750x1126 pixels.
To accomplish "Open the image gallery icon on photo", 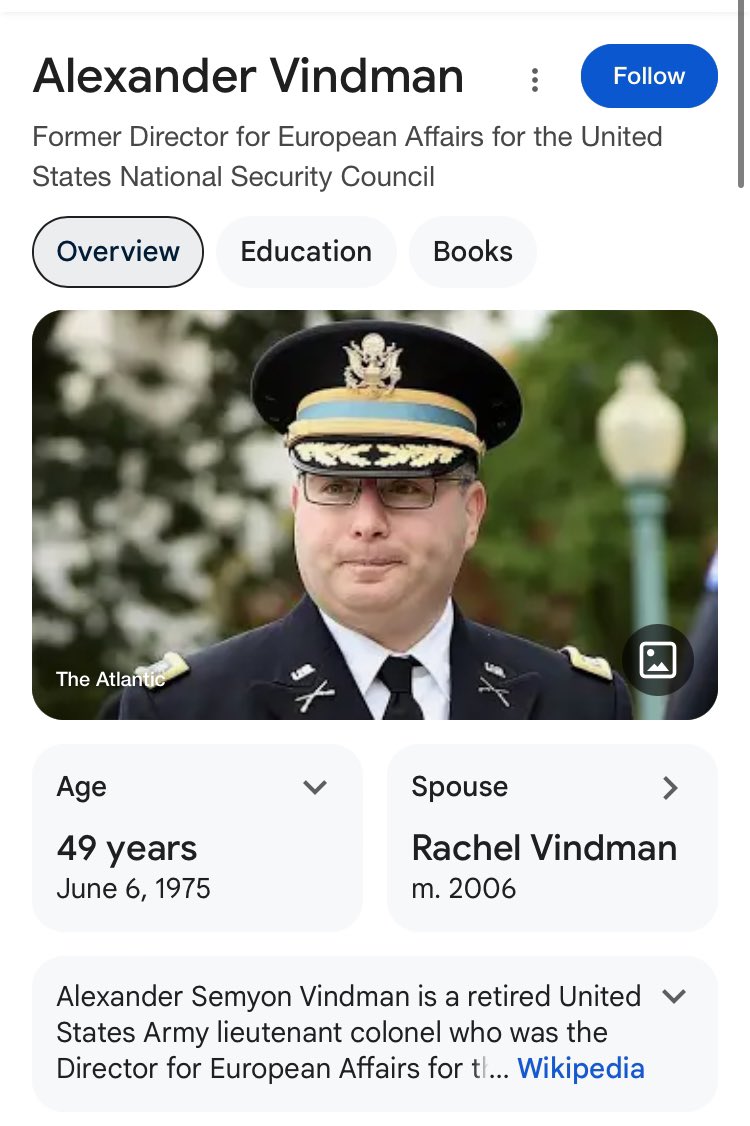I will 657,660.
